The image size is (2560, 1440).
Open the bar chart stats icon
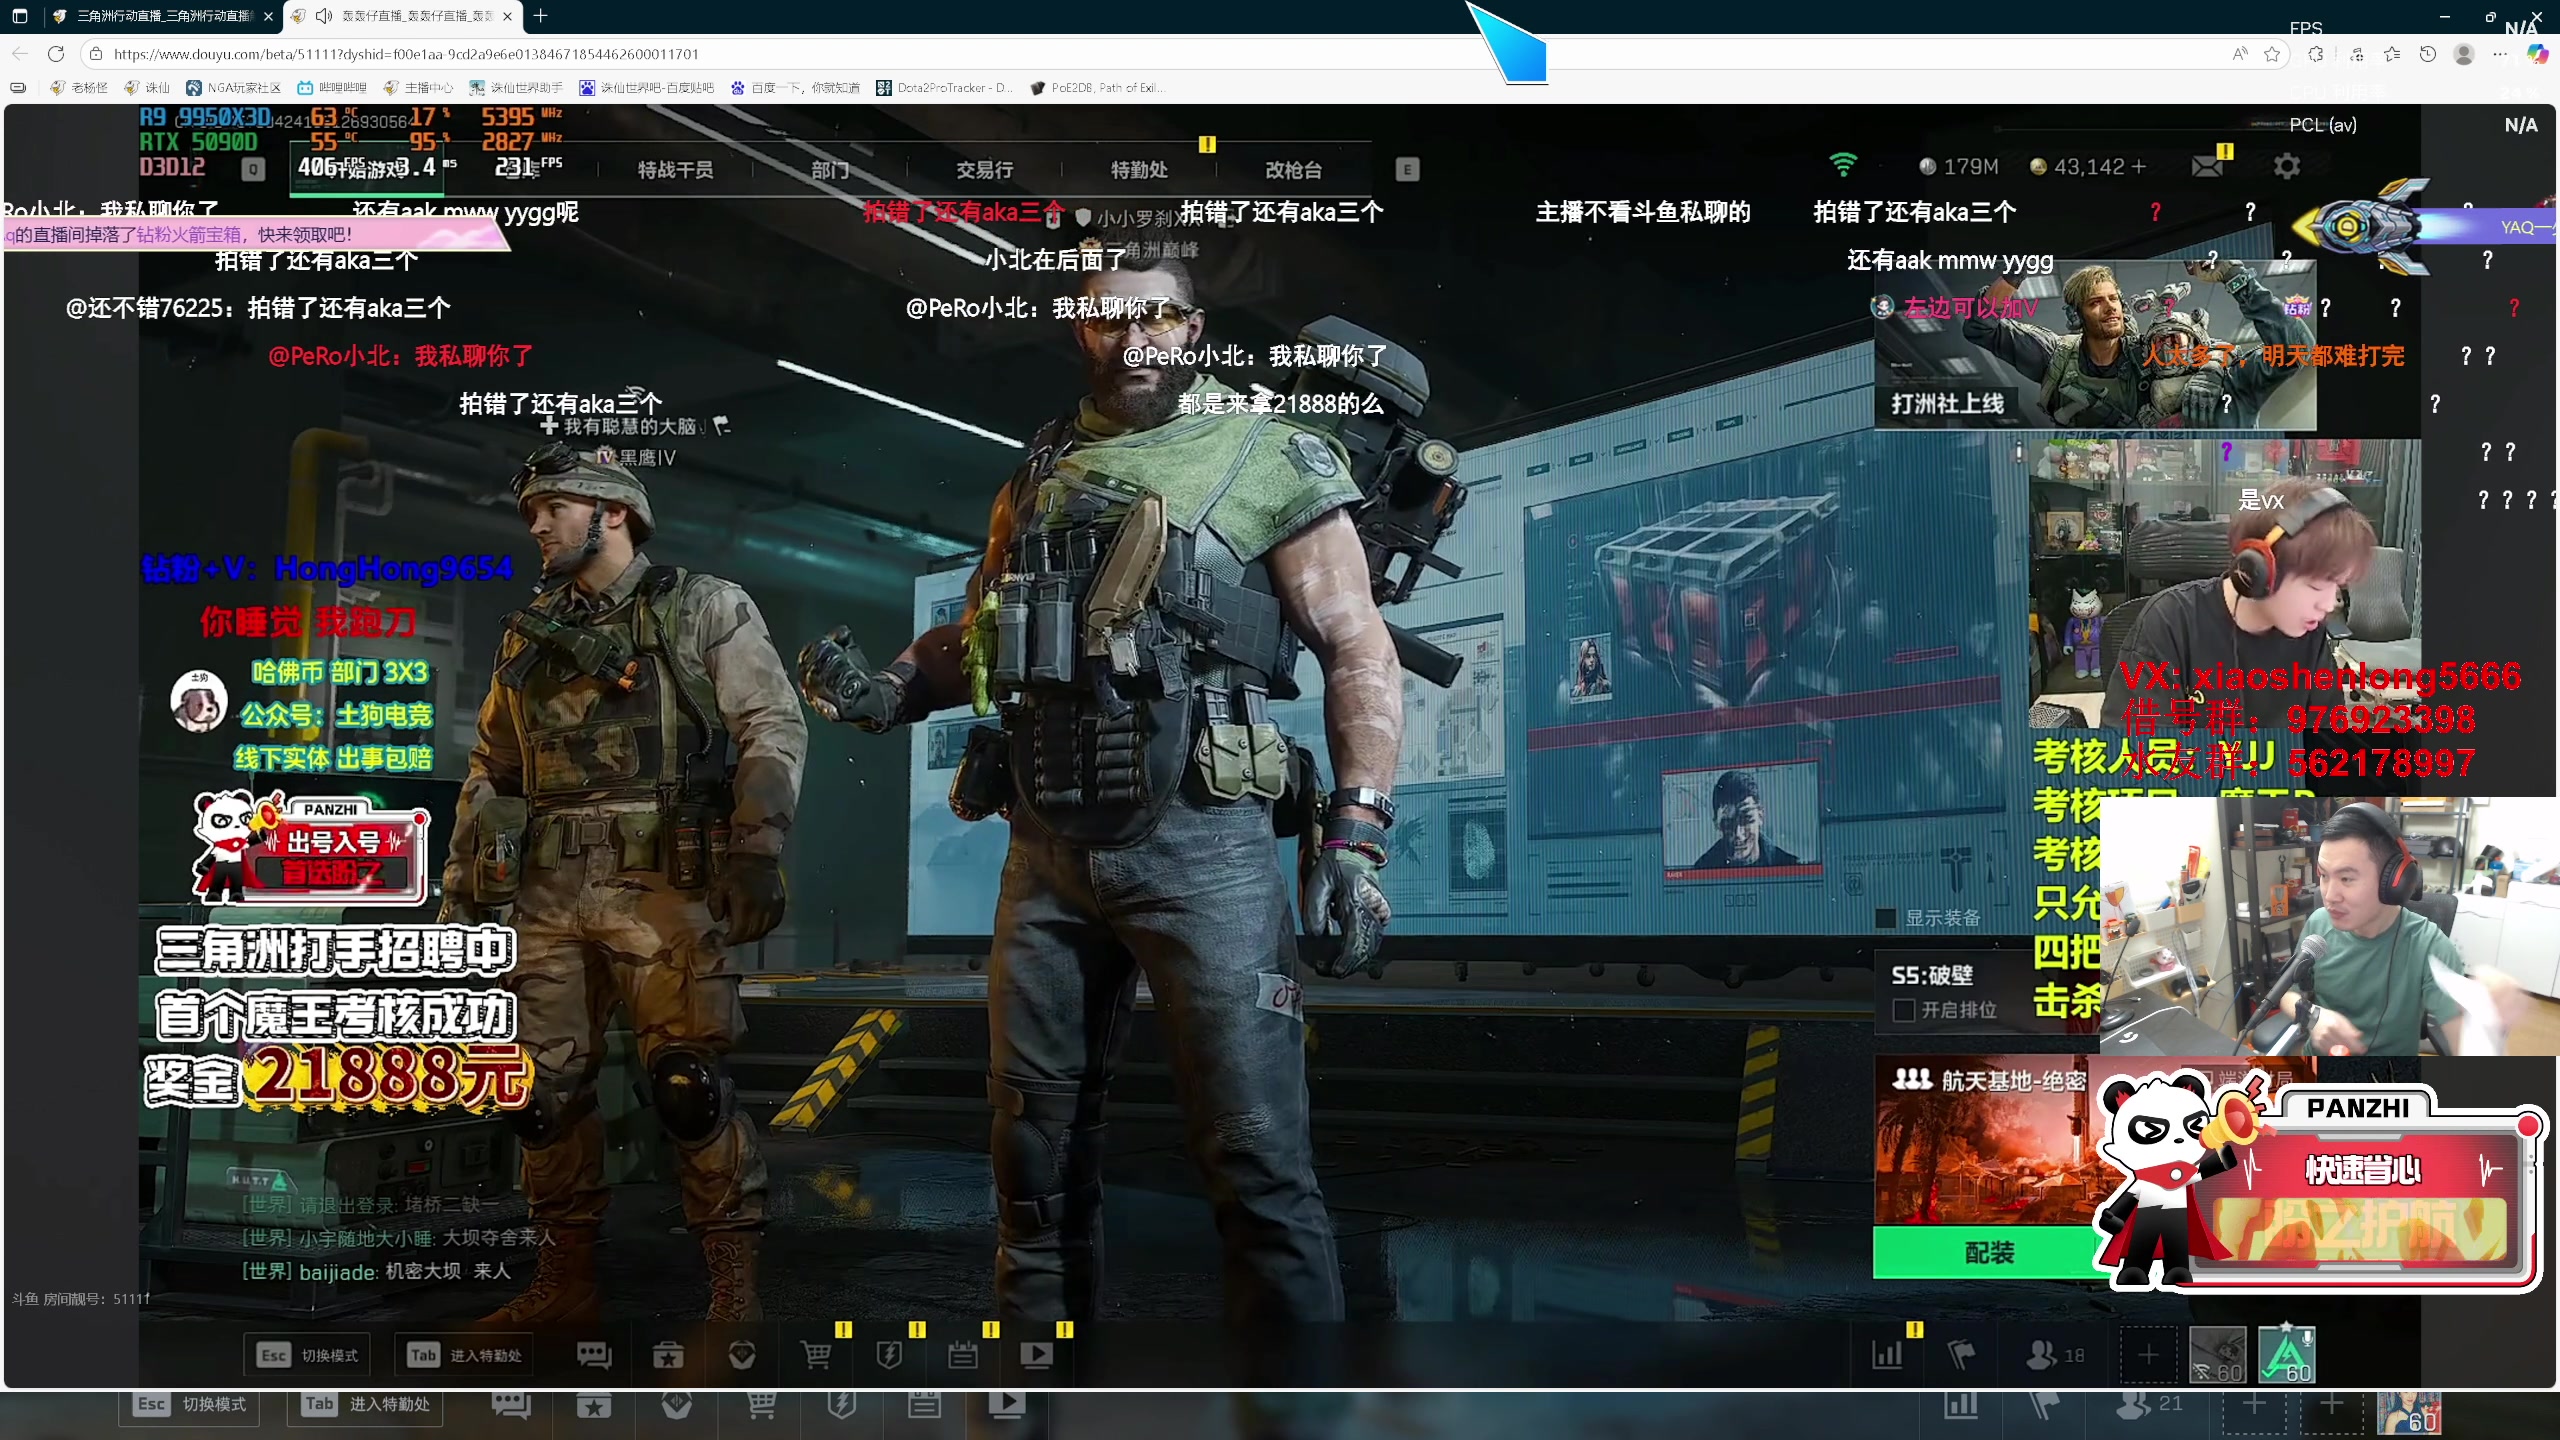1887,1355
